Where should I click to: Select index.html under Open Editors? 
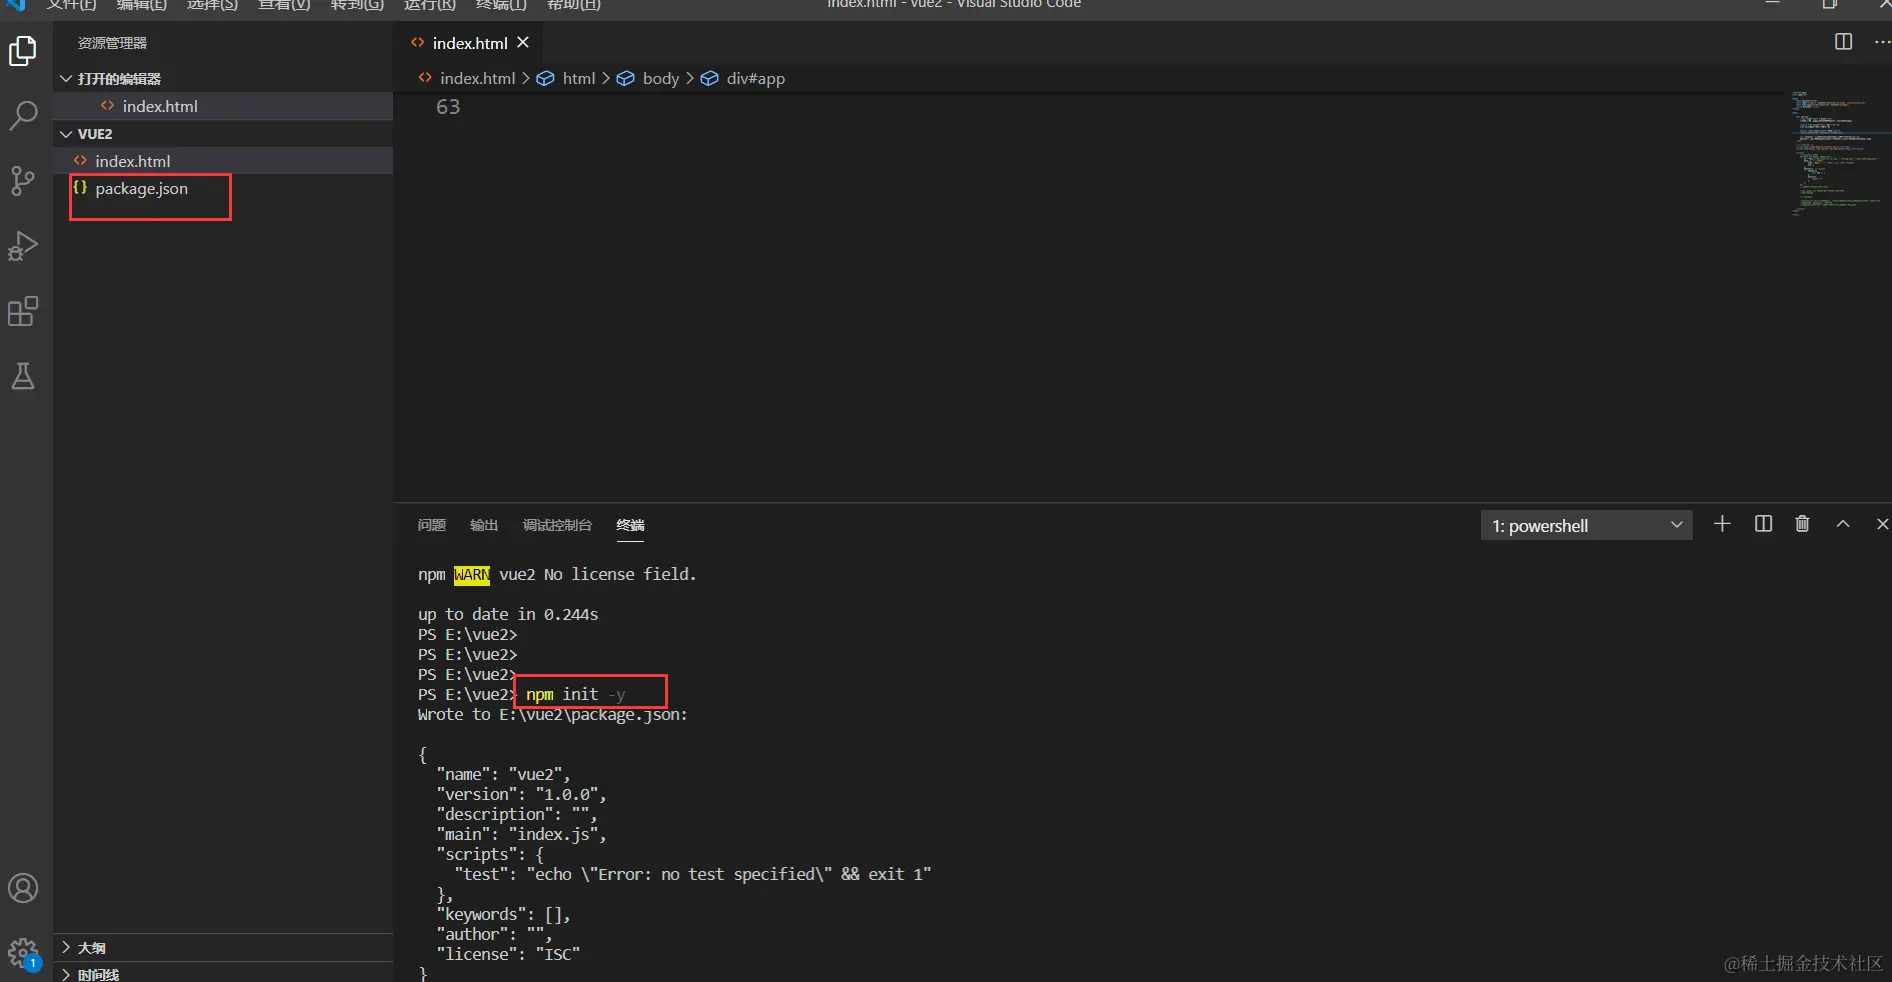click(224, 106)
